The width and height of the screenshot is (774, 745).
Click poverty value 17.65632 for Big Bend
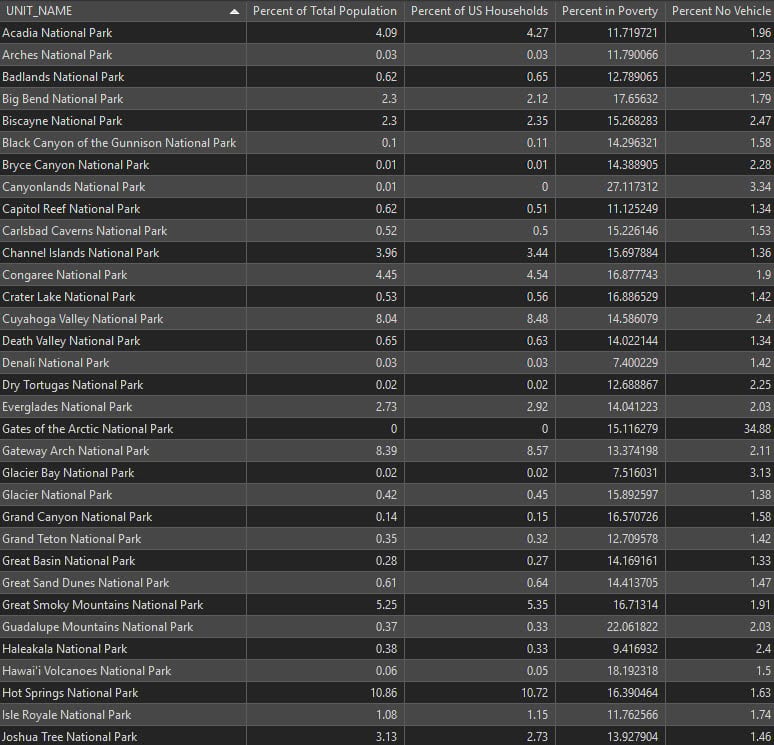tap(635, 99)
